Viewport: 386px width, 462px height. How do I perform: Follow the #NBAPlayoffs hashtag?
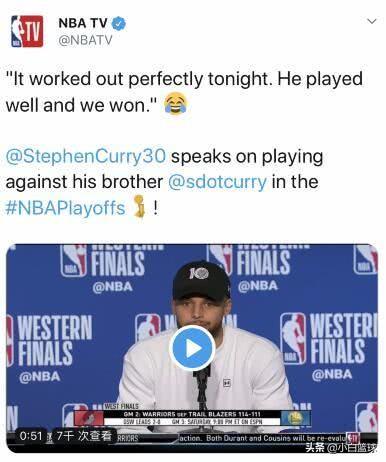tap(66, 208)
